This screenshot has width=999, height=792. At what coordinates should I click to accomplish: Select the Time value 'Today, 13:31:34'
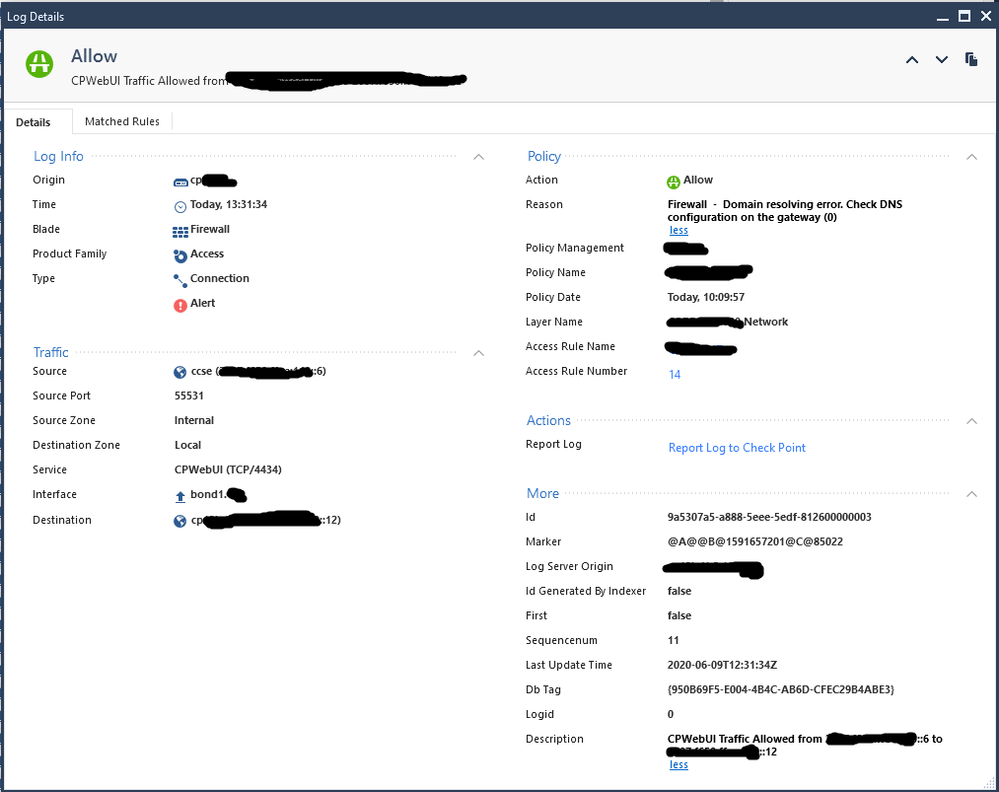click(x=229, y=205)
